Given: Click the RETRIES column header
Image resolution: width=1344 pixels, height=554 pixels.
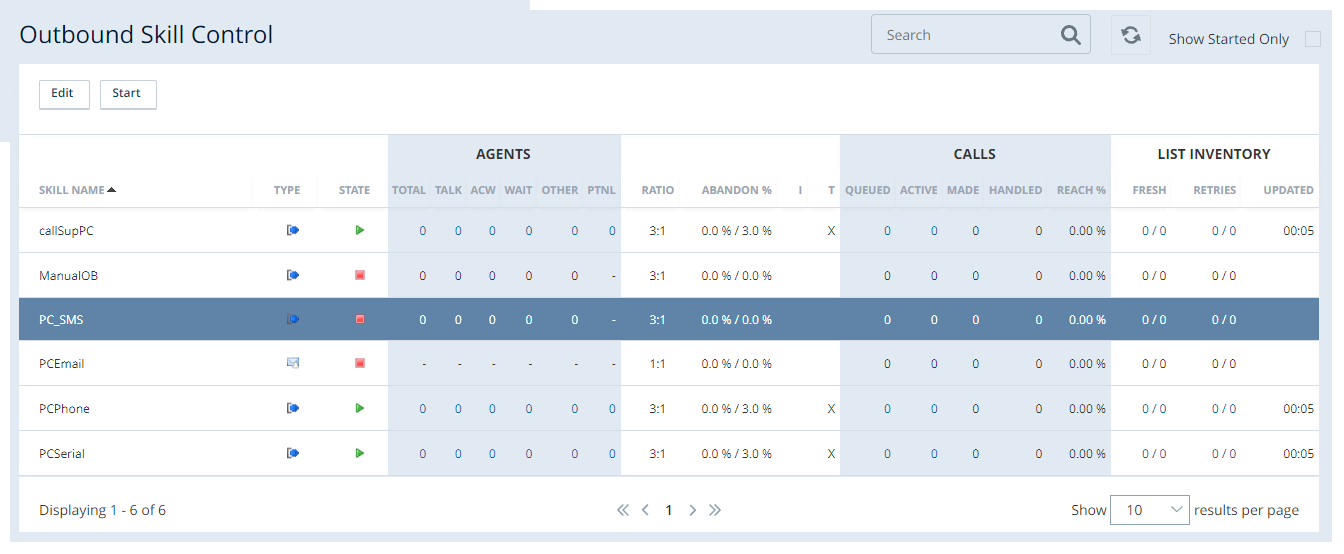Looking at the screenshot, I should pyautogui.click(x=1215, y=190).
